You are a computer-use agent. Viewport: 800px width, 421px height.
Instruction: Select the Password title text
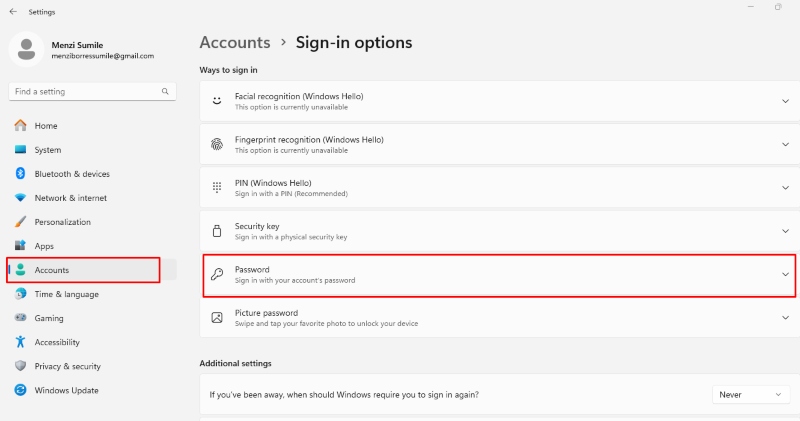click(252, 269)
